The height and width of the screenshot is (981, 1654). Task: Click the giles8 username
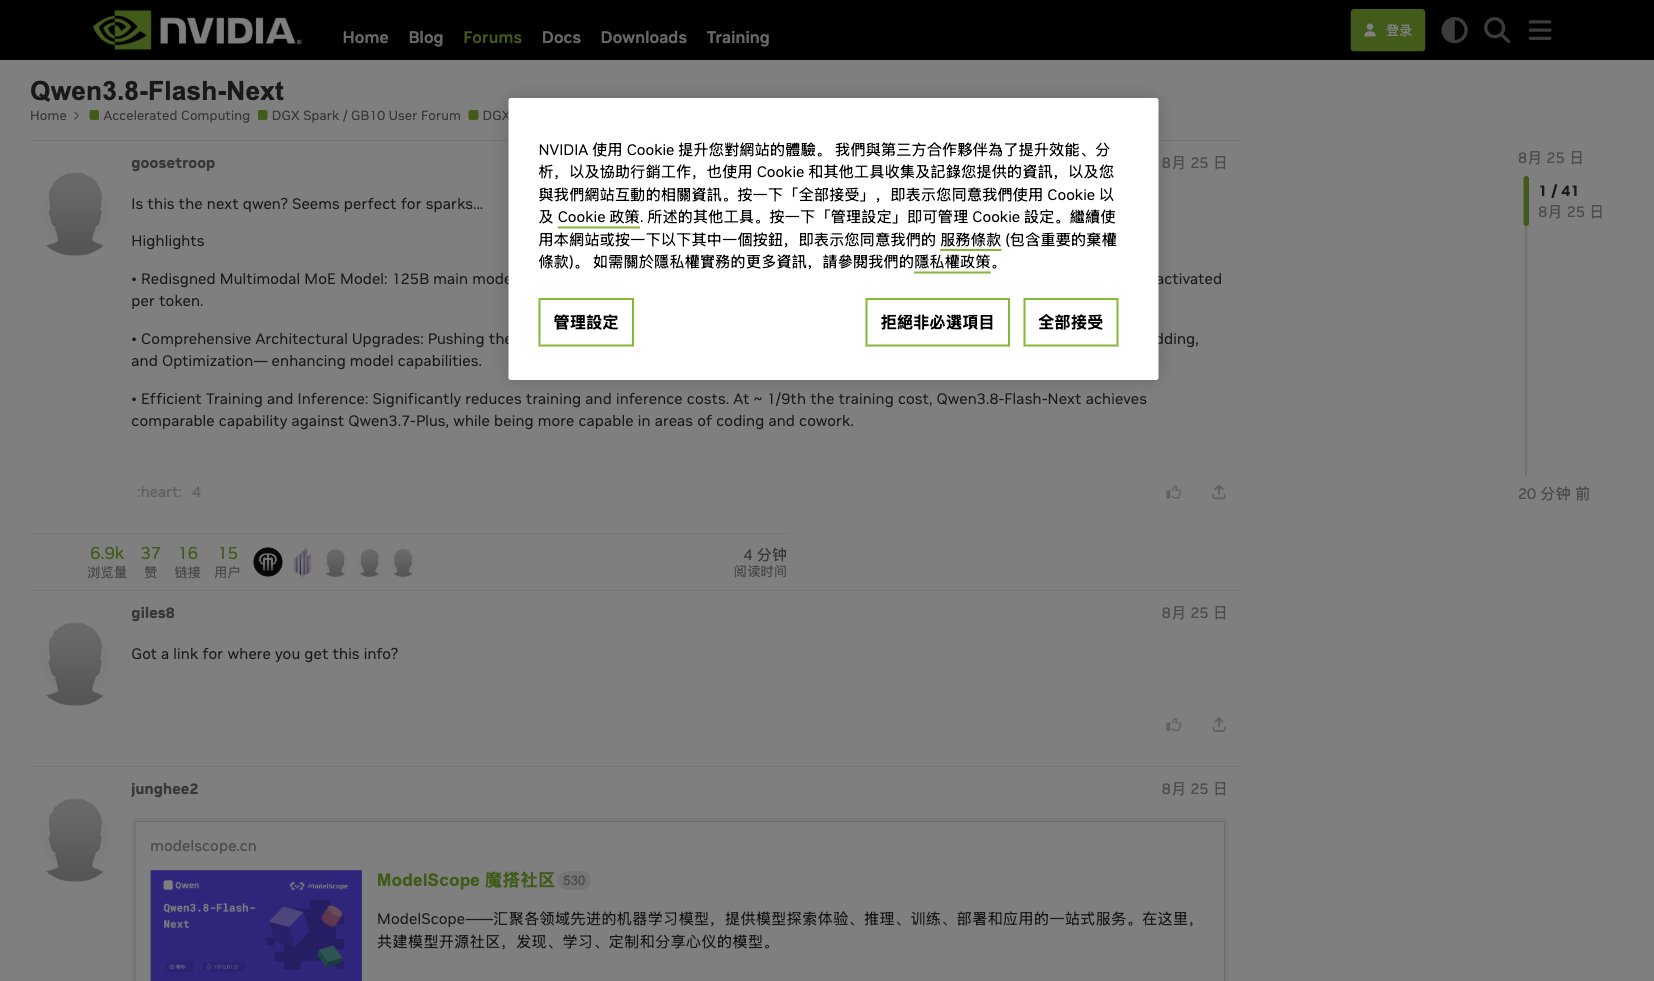[153, 613]
